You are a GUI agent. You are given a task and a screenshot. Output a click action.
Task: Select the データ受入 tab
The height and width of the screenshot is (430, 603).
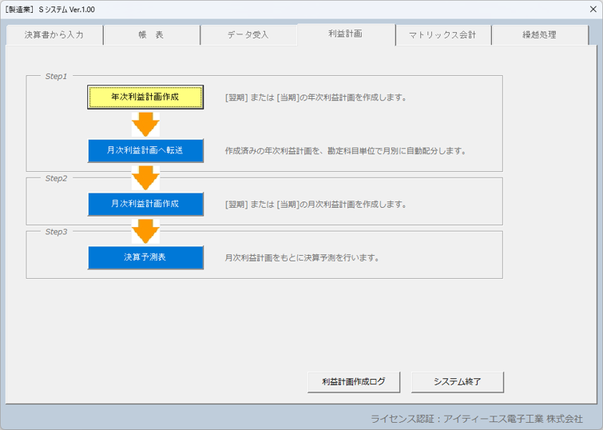(248, 35)
